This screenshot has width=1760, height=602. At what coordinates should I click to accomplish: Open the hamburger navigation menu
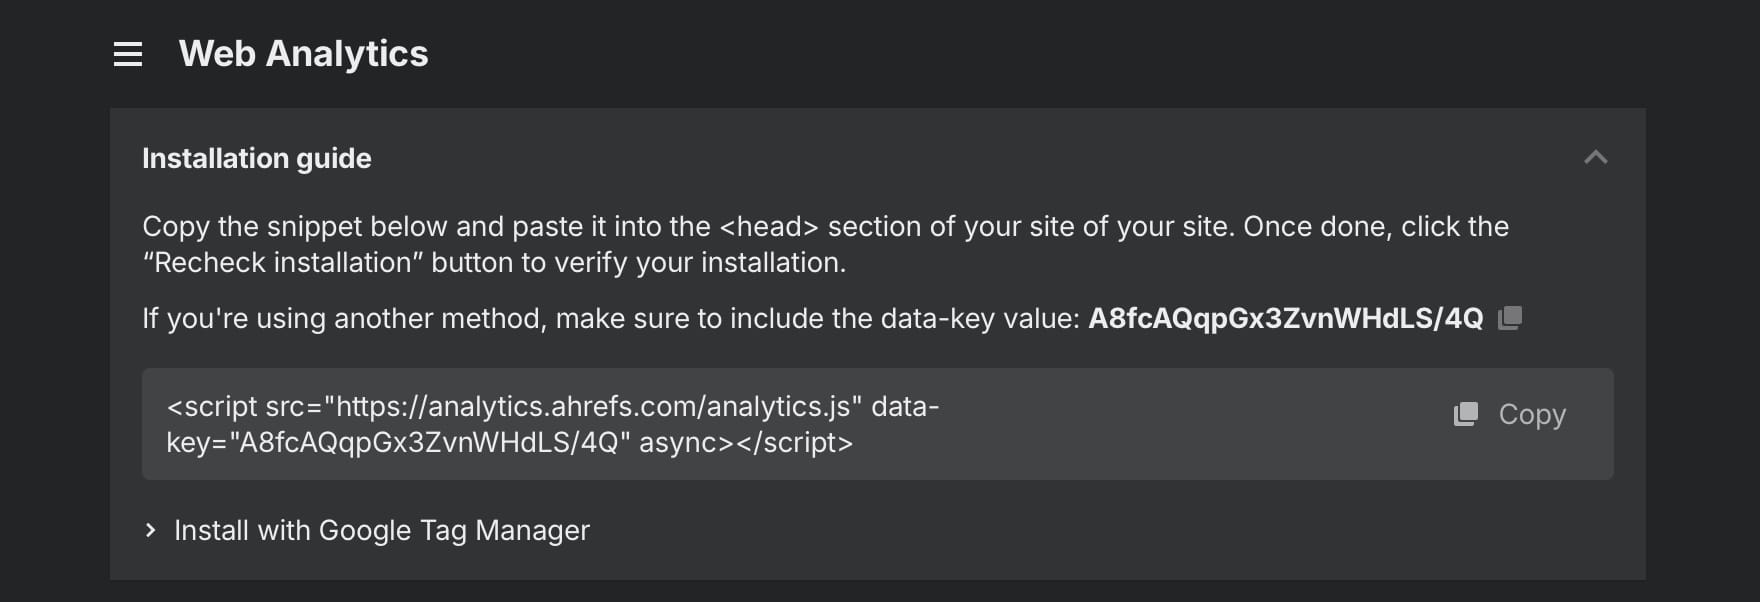[x=128, y=54]
